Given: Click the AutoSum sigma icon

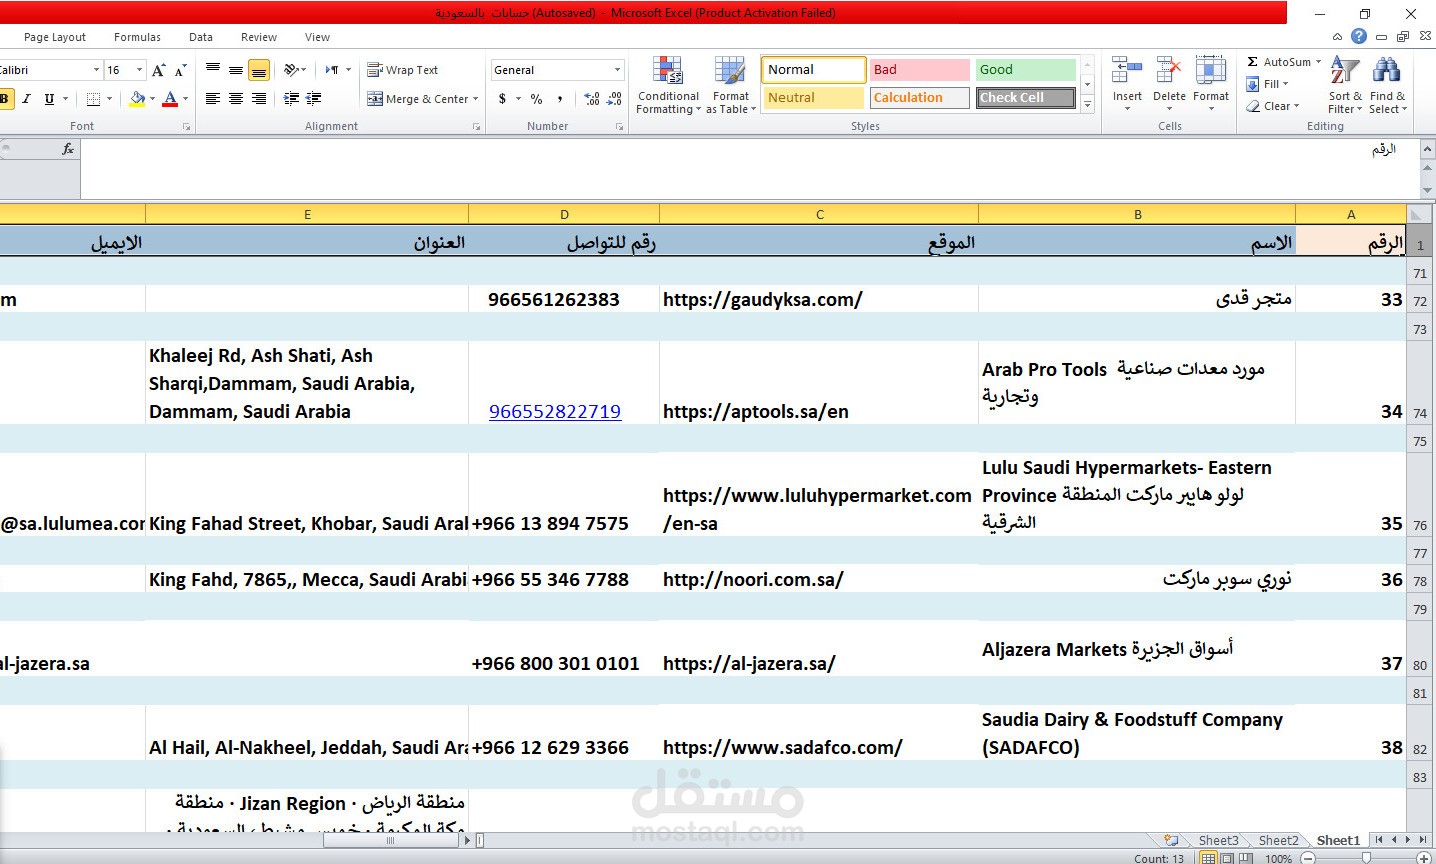Looking at the screenshot, I should pos(1252,62).
